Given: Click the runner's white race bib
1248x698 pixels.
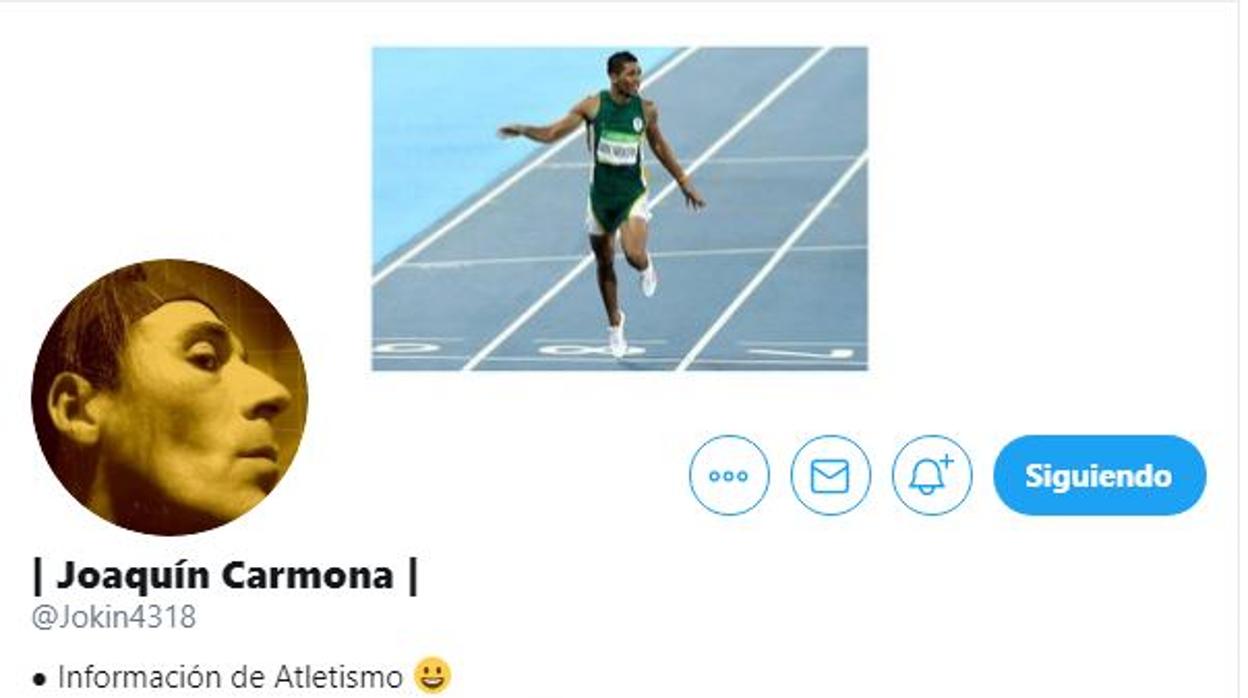Looking at the screenshot, I should point(619,148).
